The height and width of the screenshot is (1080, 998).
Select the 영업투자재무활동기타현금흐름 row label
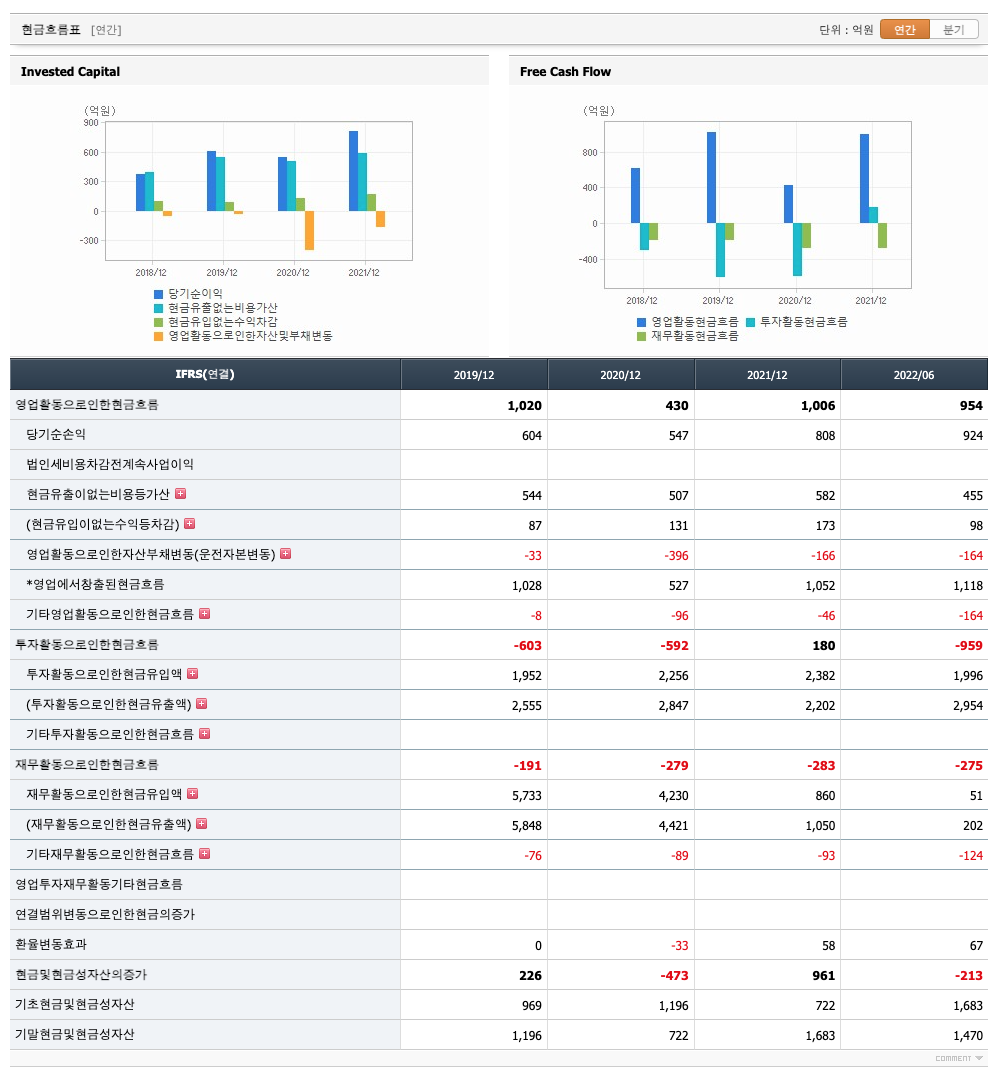click(98, 884)
